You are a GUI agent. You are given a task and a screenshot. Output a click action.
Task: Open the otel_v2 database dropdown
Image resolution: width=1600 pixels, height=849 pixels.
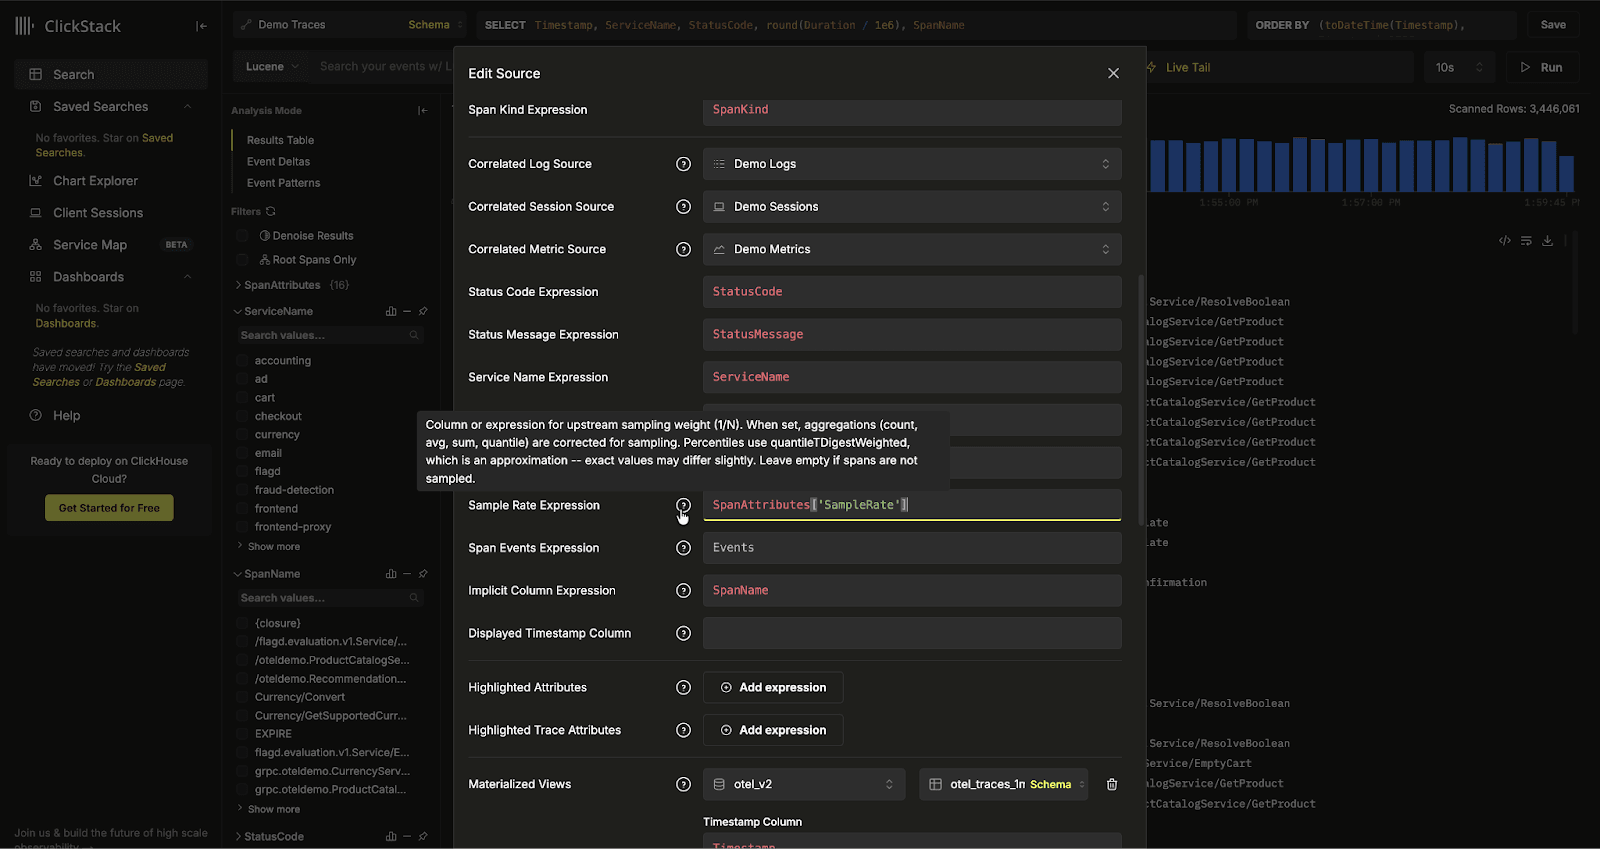[x=803, y=785]
